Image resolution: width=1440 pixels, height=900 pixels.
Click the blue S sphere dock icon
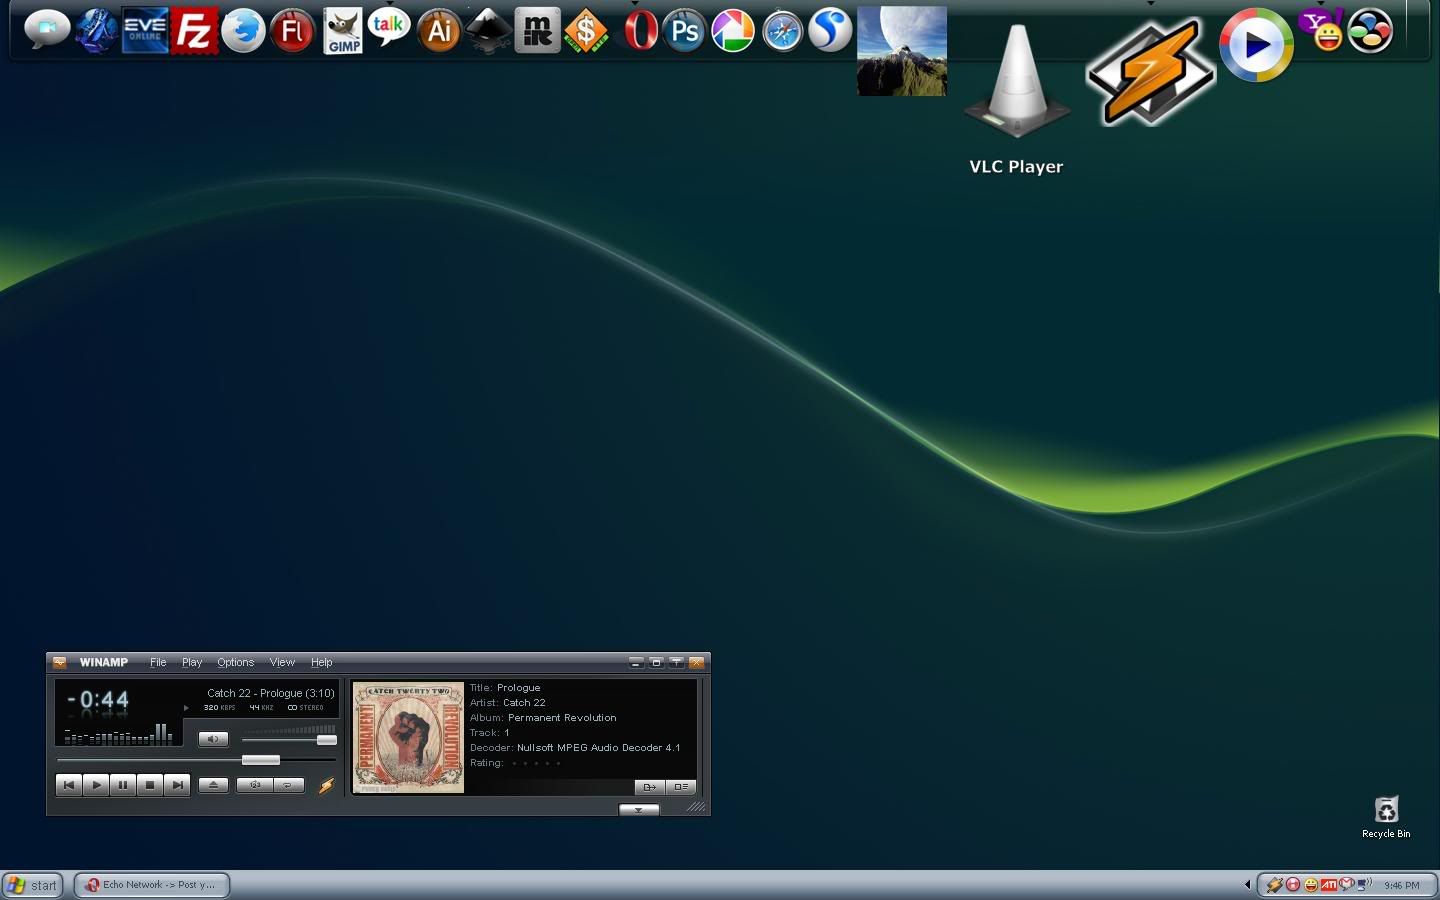pyautogui.click(x=830, y=31)
